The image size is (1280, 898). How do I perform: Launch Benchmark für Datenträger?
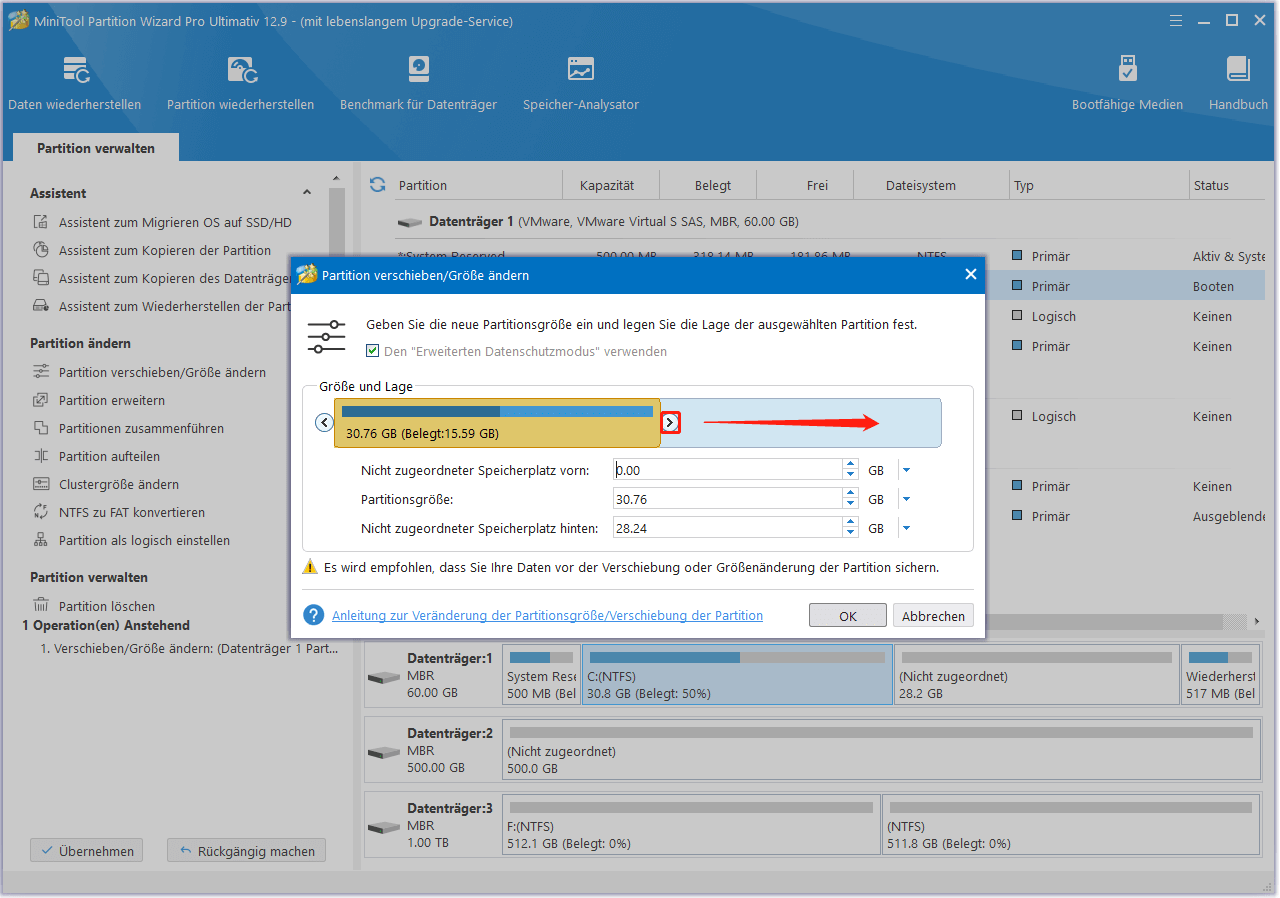[418, 83]
